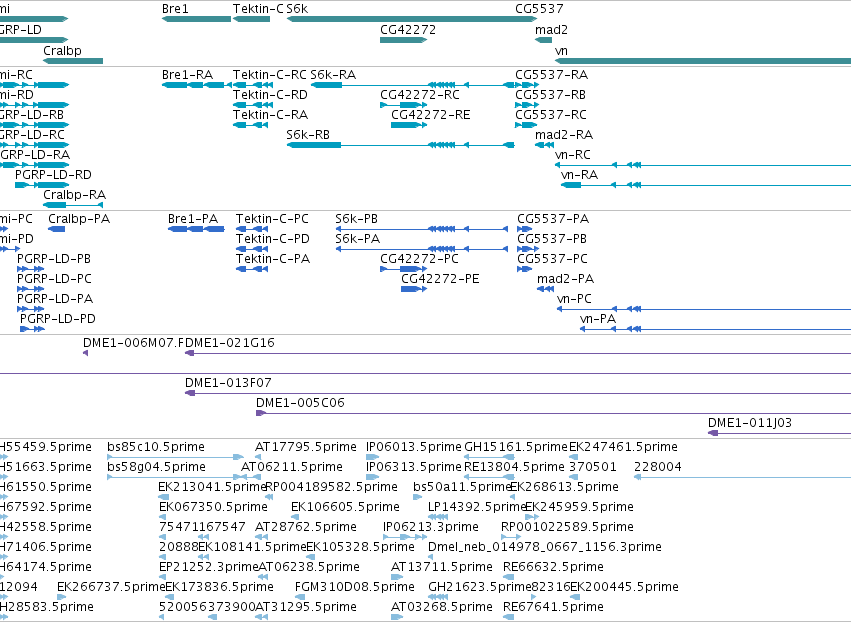Click the Bre1-PA protein label
851x622 pixels.
click(x=193, y=219)
